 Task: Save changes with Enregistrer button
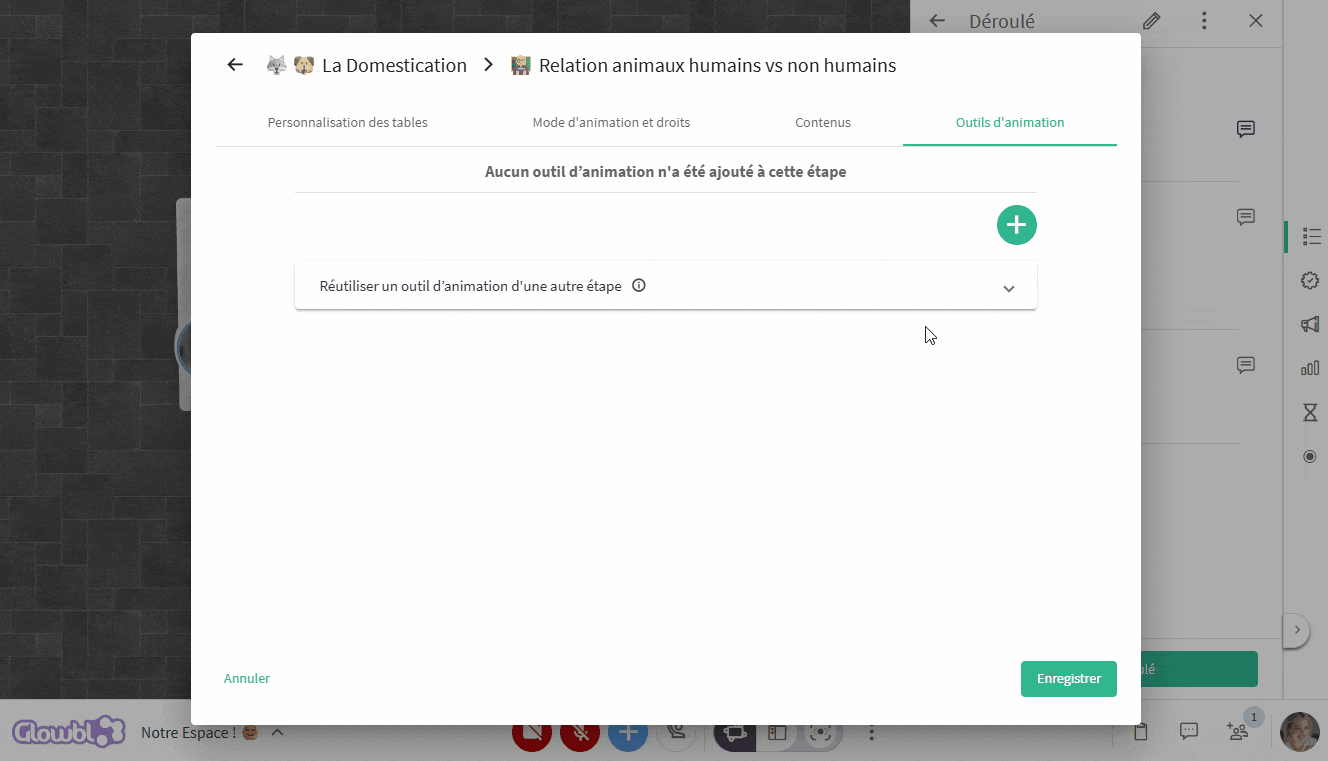click(1069, 678)
